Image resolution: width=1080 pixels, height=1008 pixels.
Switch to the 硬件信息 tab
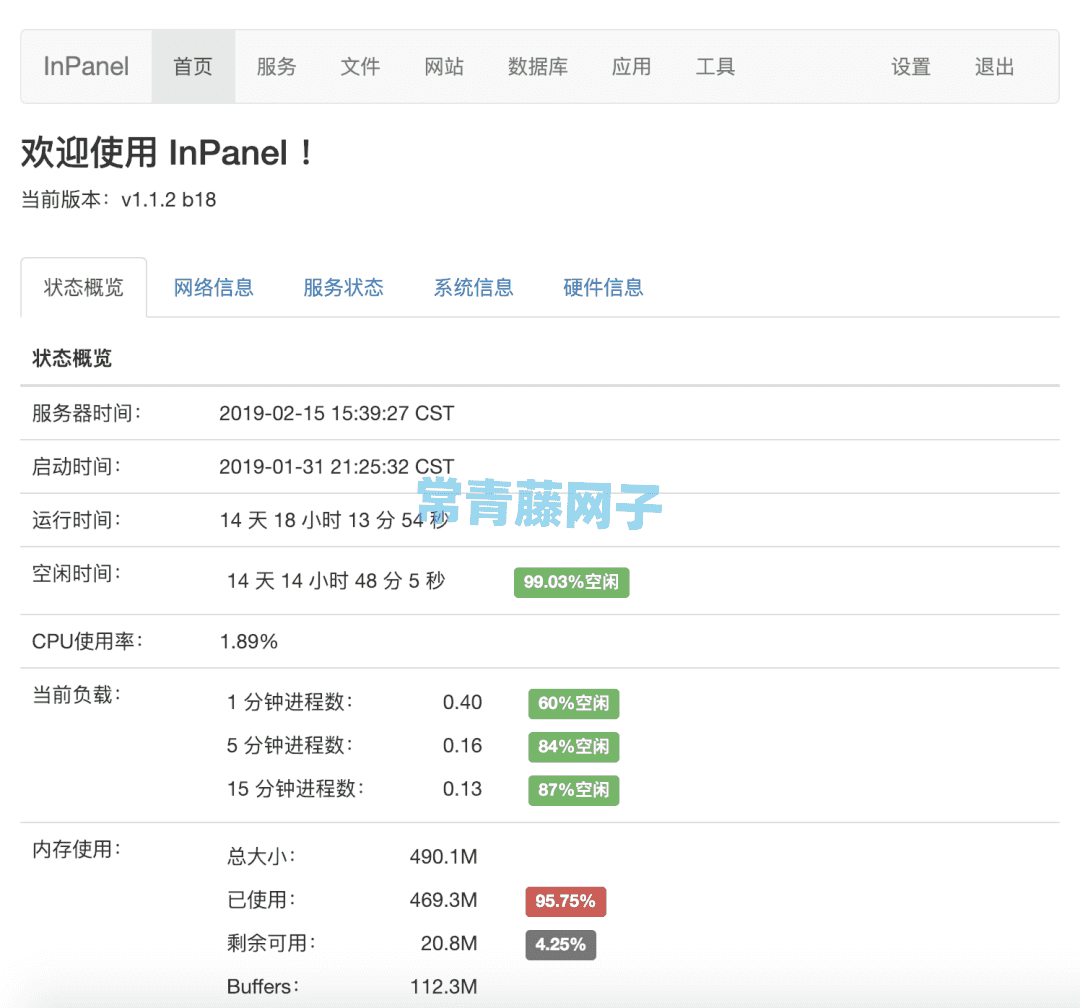coord(603,287)
